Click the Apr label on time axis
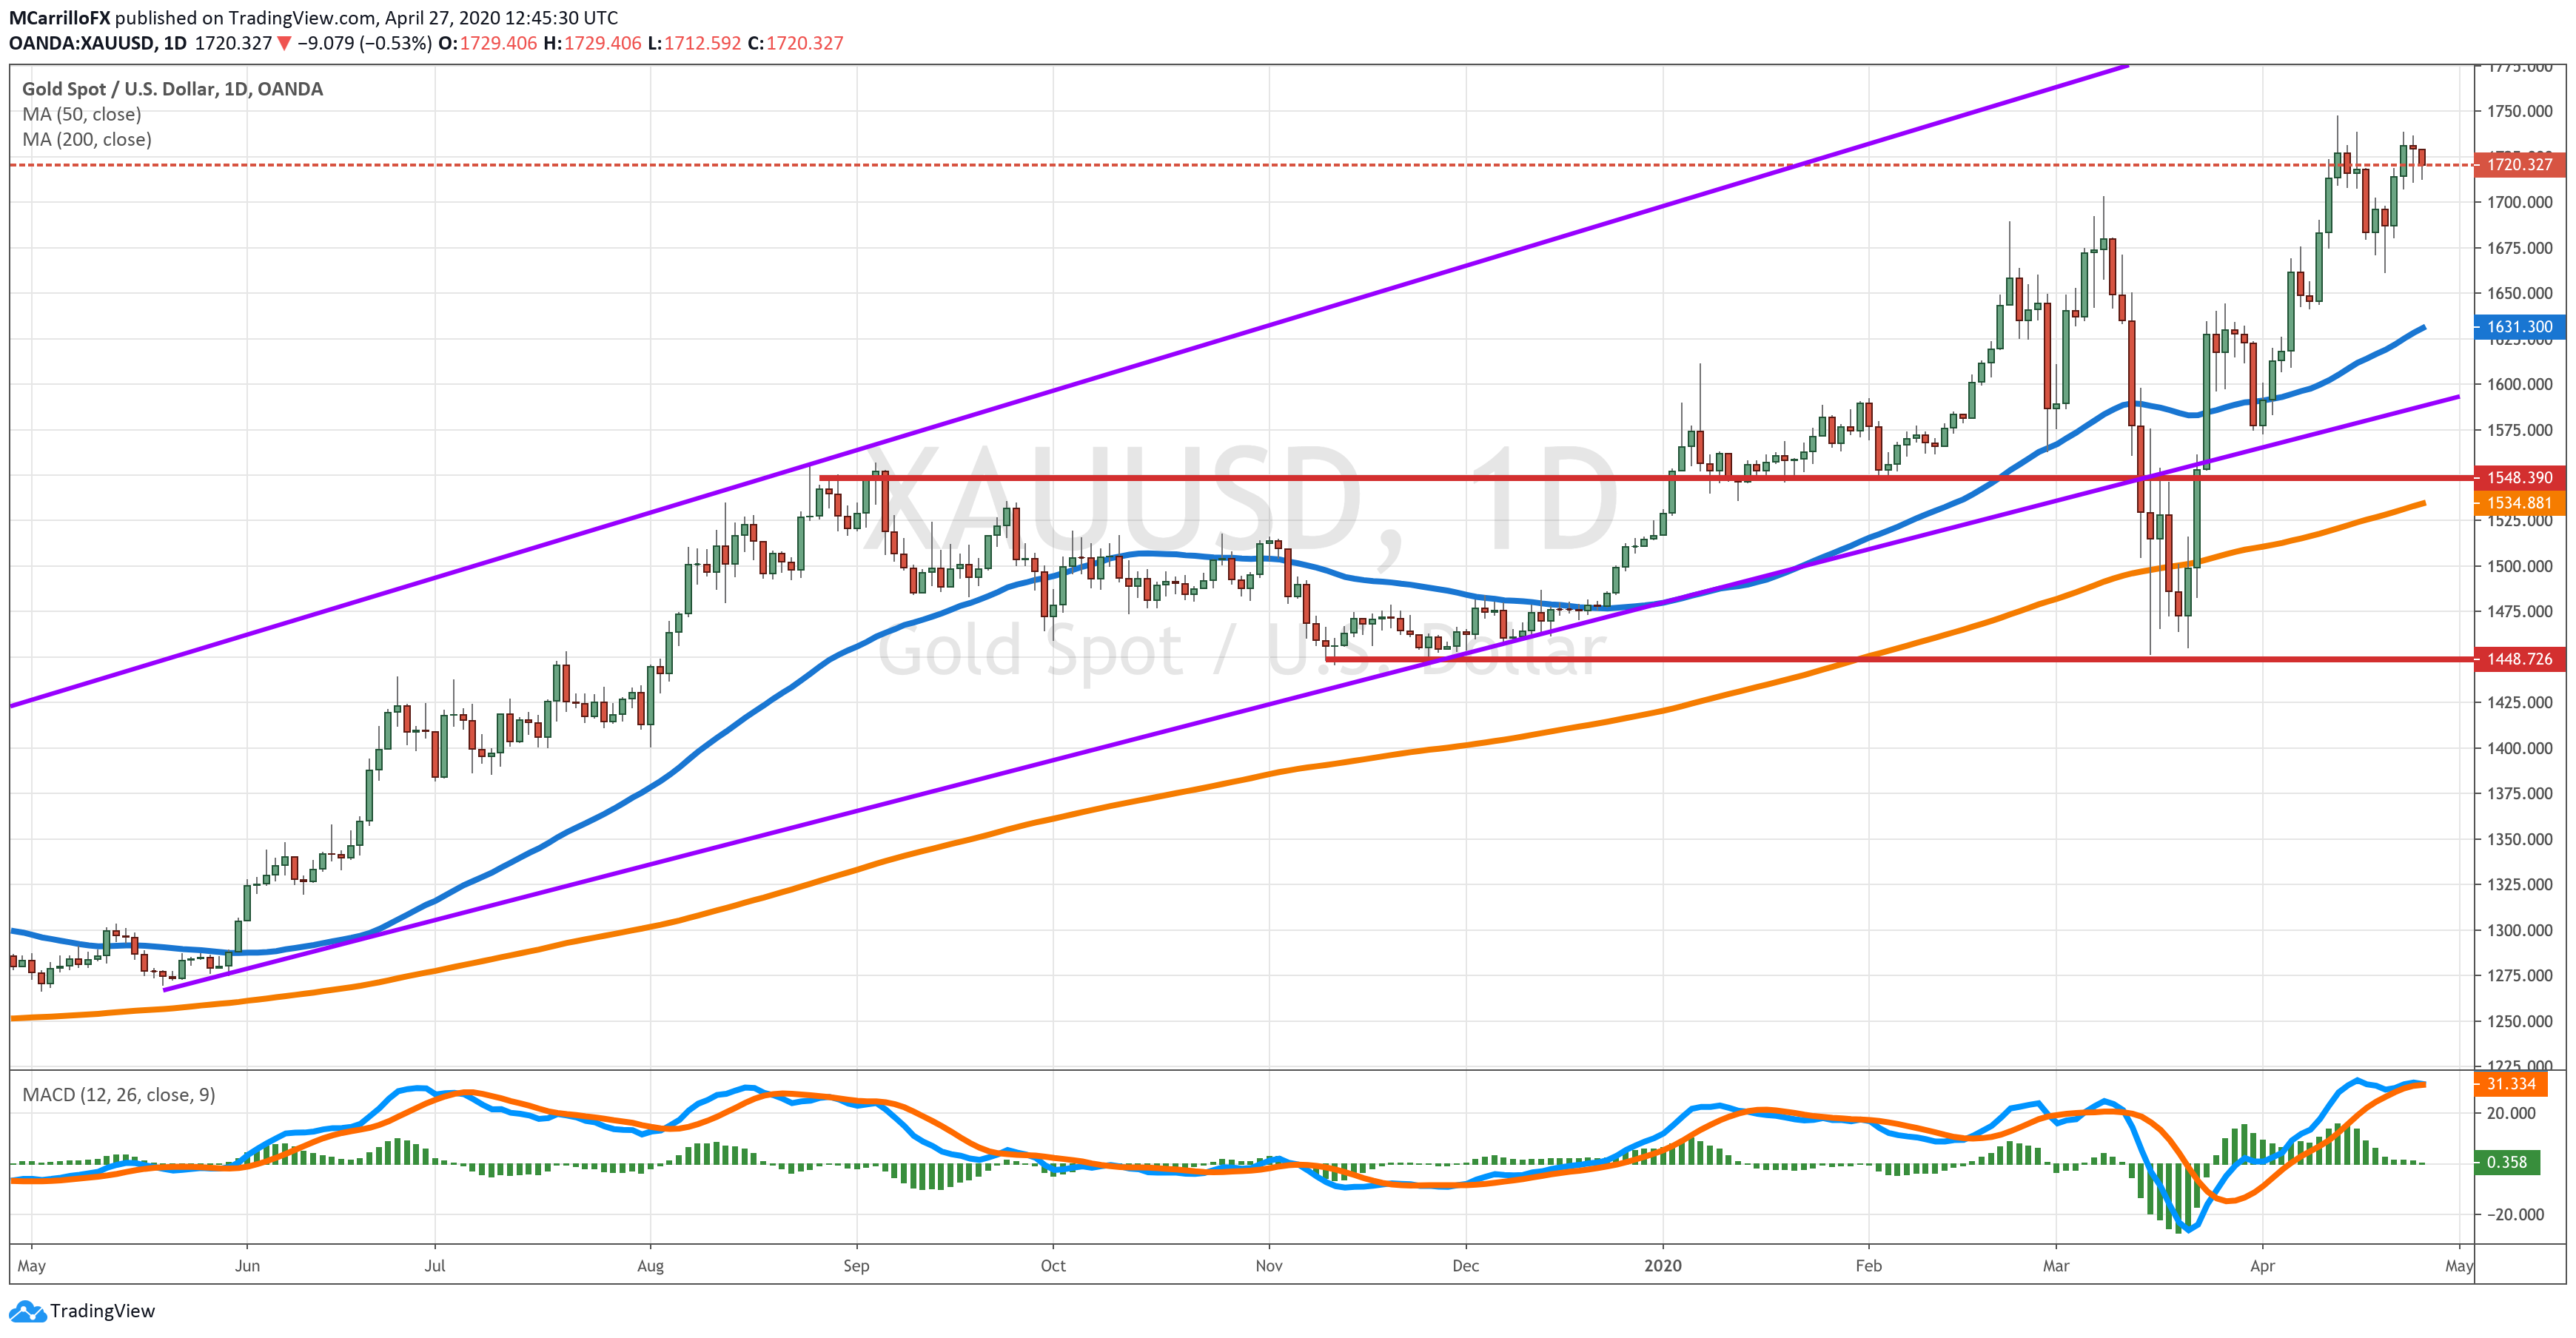Image resolution: width=2576 pixels, height=1338 pixels. click(x=2262, y=1266)
